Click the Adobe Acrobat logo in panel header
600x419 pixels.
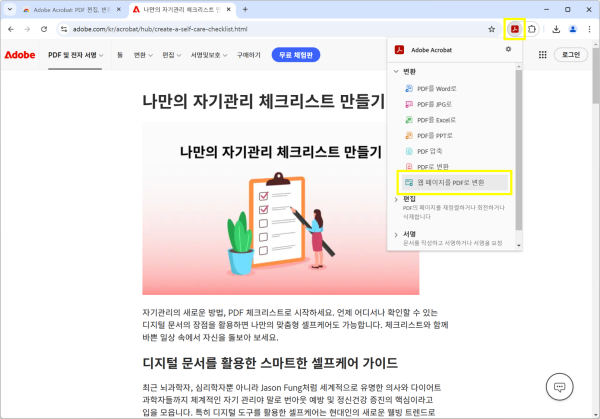(x=399, y=50)
